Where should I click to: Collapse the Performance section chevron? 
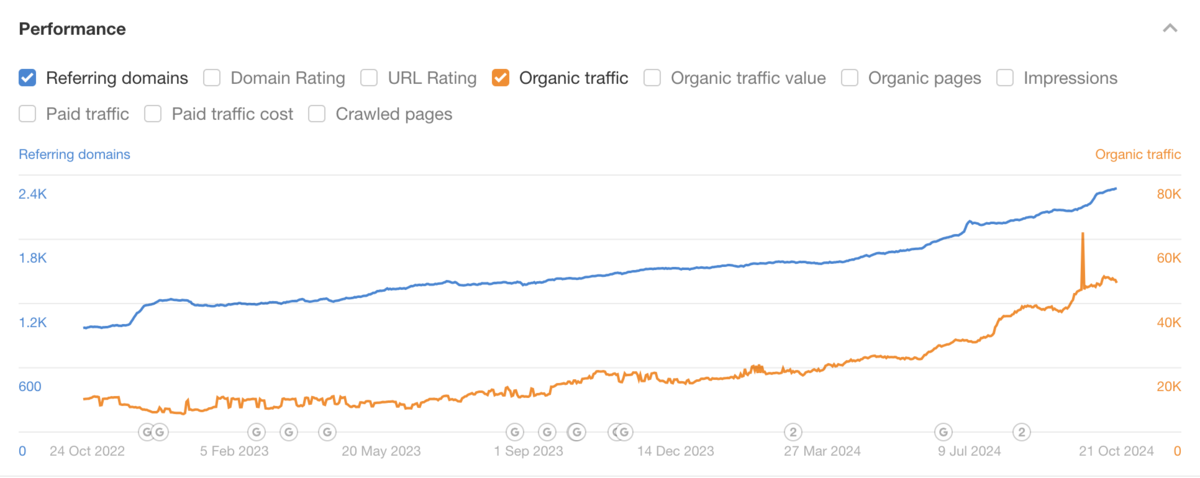pyautogui.click(x=1169, y=29)
